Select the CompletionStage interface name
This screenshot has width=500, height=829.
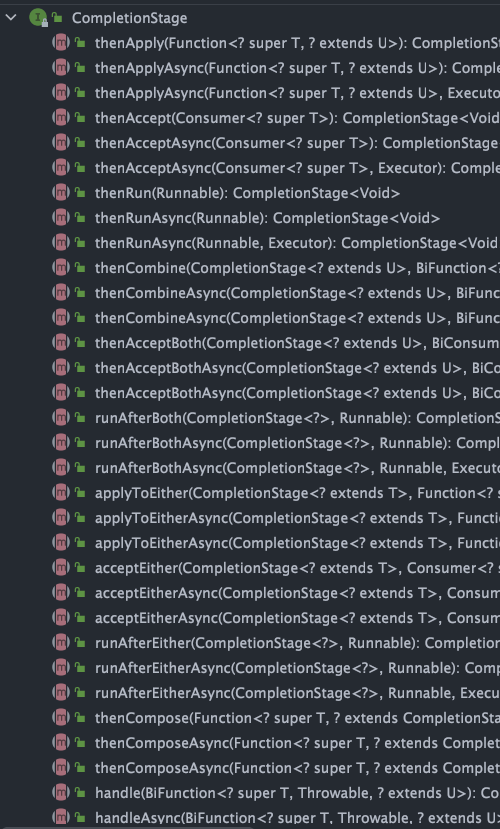[x=129, y=18]
